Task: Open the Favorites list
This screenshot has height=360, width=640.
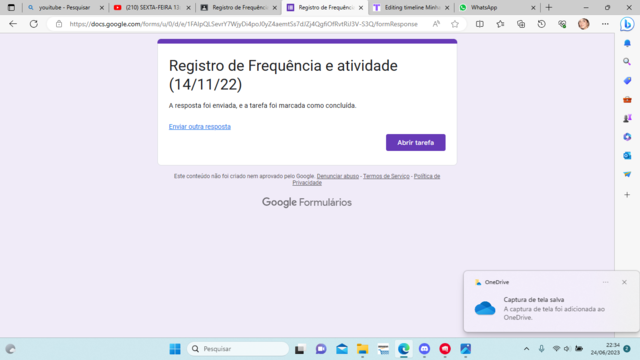Action: [x=500, y=24]
